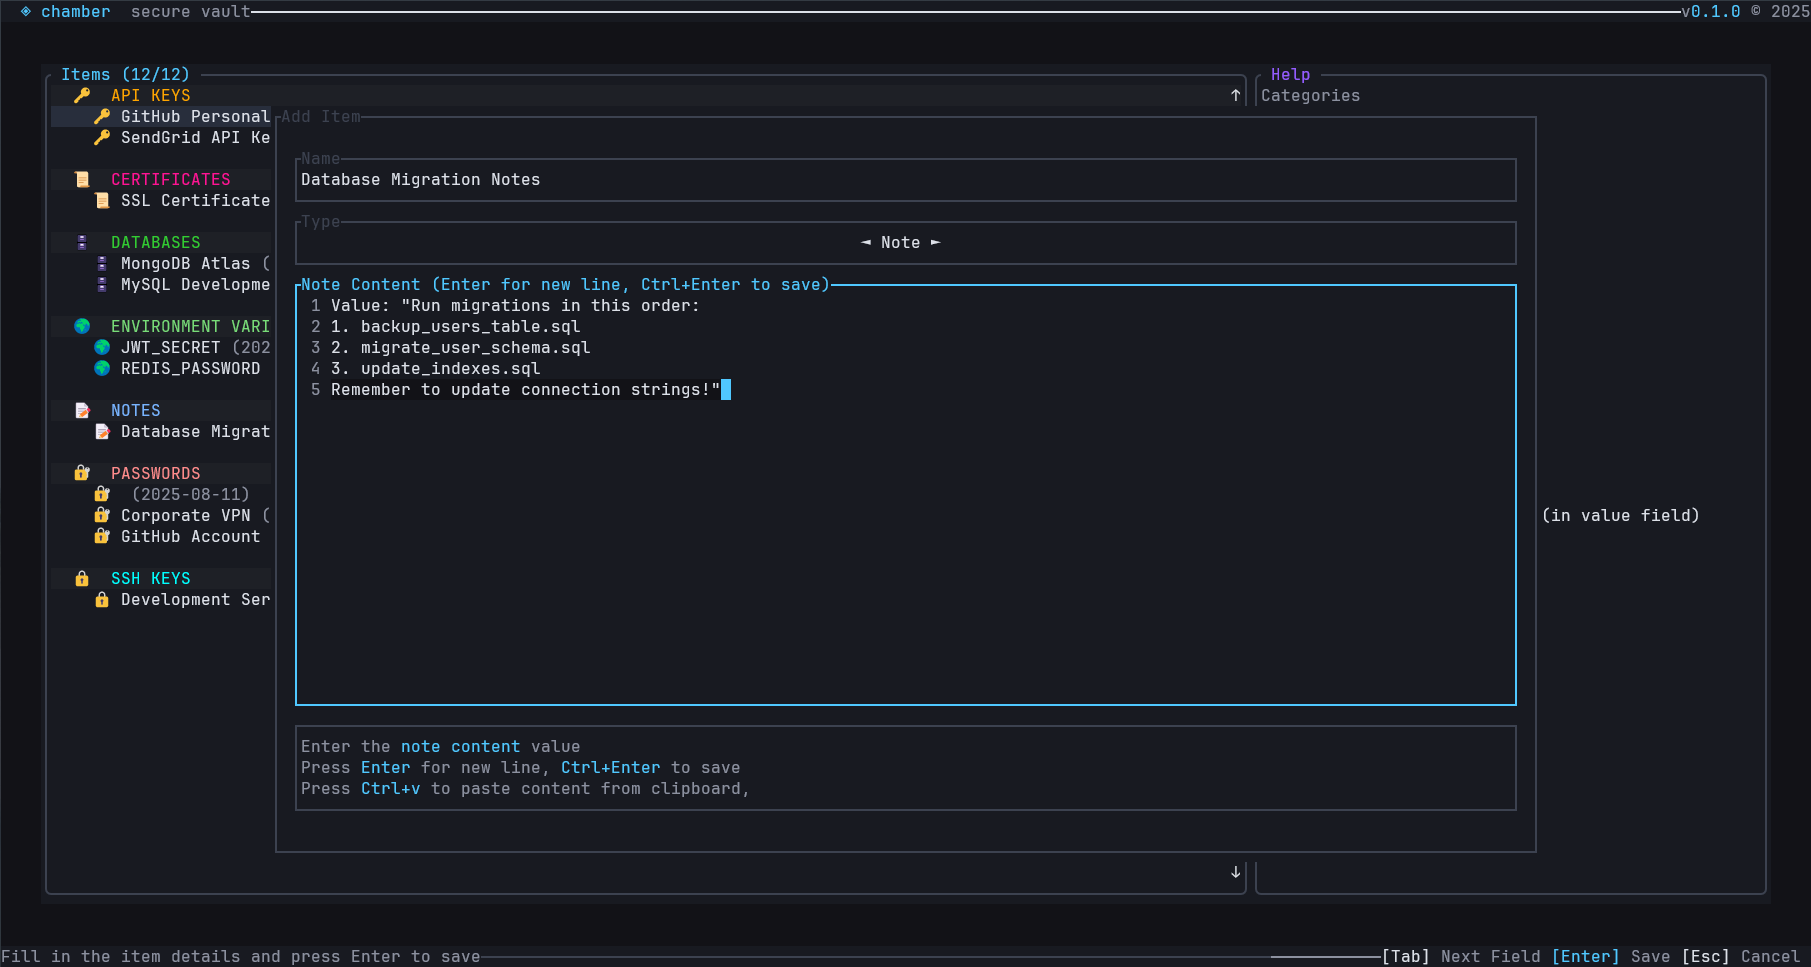The image size is (1811, 967).
Task: Click the database icon next to MongoDB Atlas
Action: (x=102, y=264)
